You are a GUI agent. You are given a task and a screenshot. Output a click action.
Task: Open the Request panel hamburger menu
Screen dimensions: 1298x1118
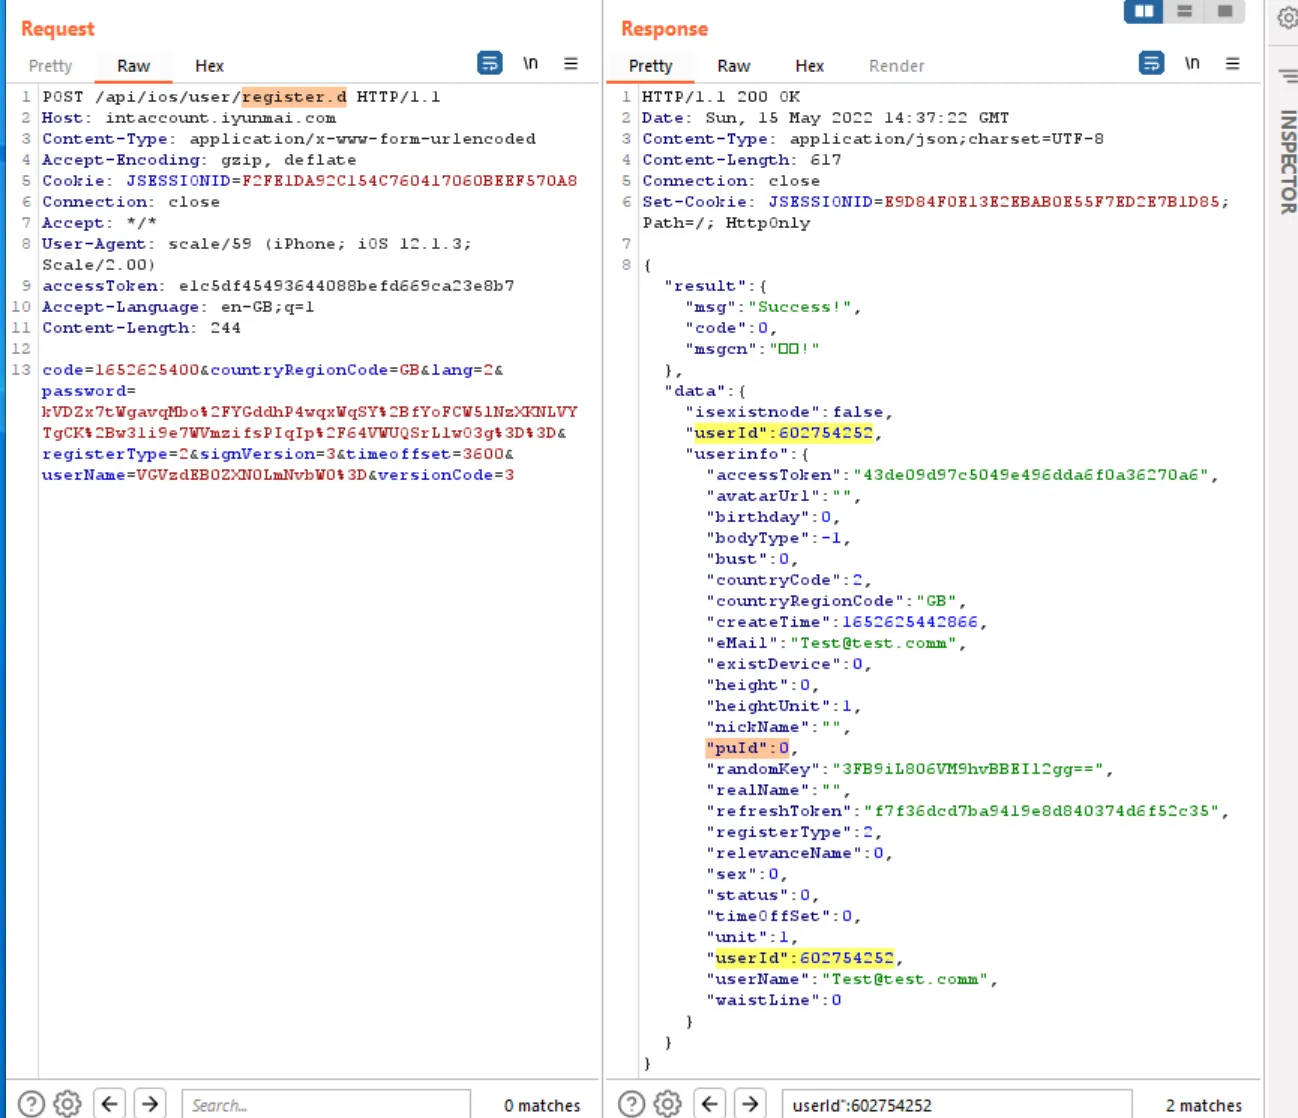(571, 64)
